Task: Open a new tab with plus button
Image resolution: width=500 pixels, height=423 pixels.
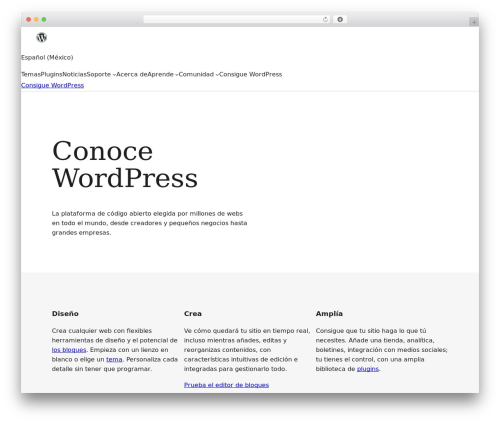Action: (474, 22)
